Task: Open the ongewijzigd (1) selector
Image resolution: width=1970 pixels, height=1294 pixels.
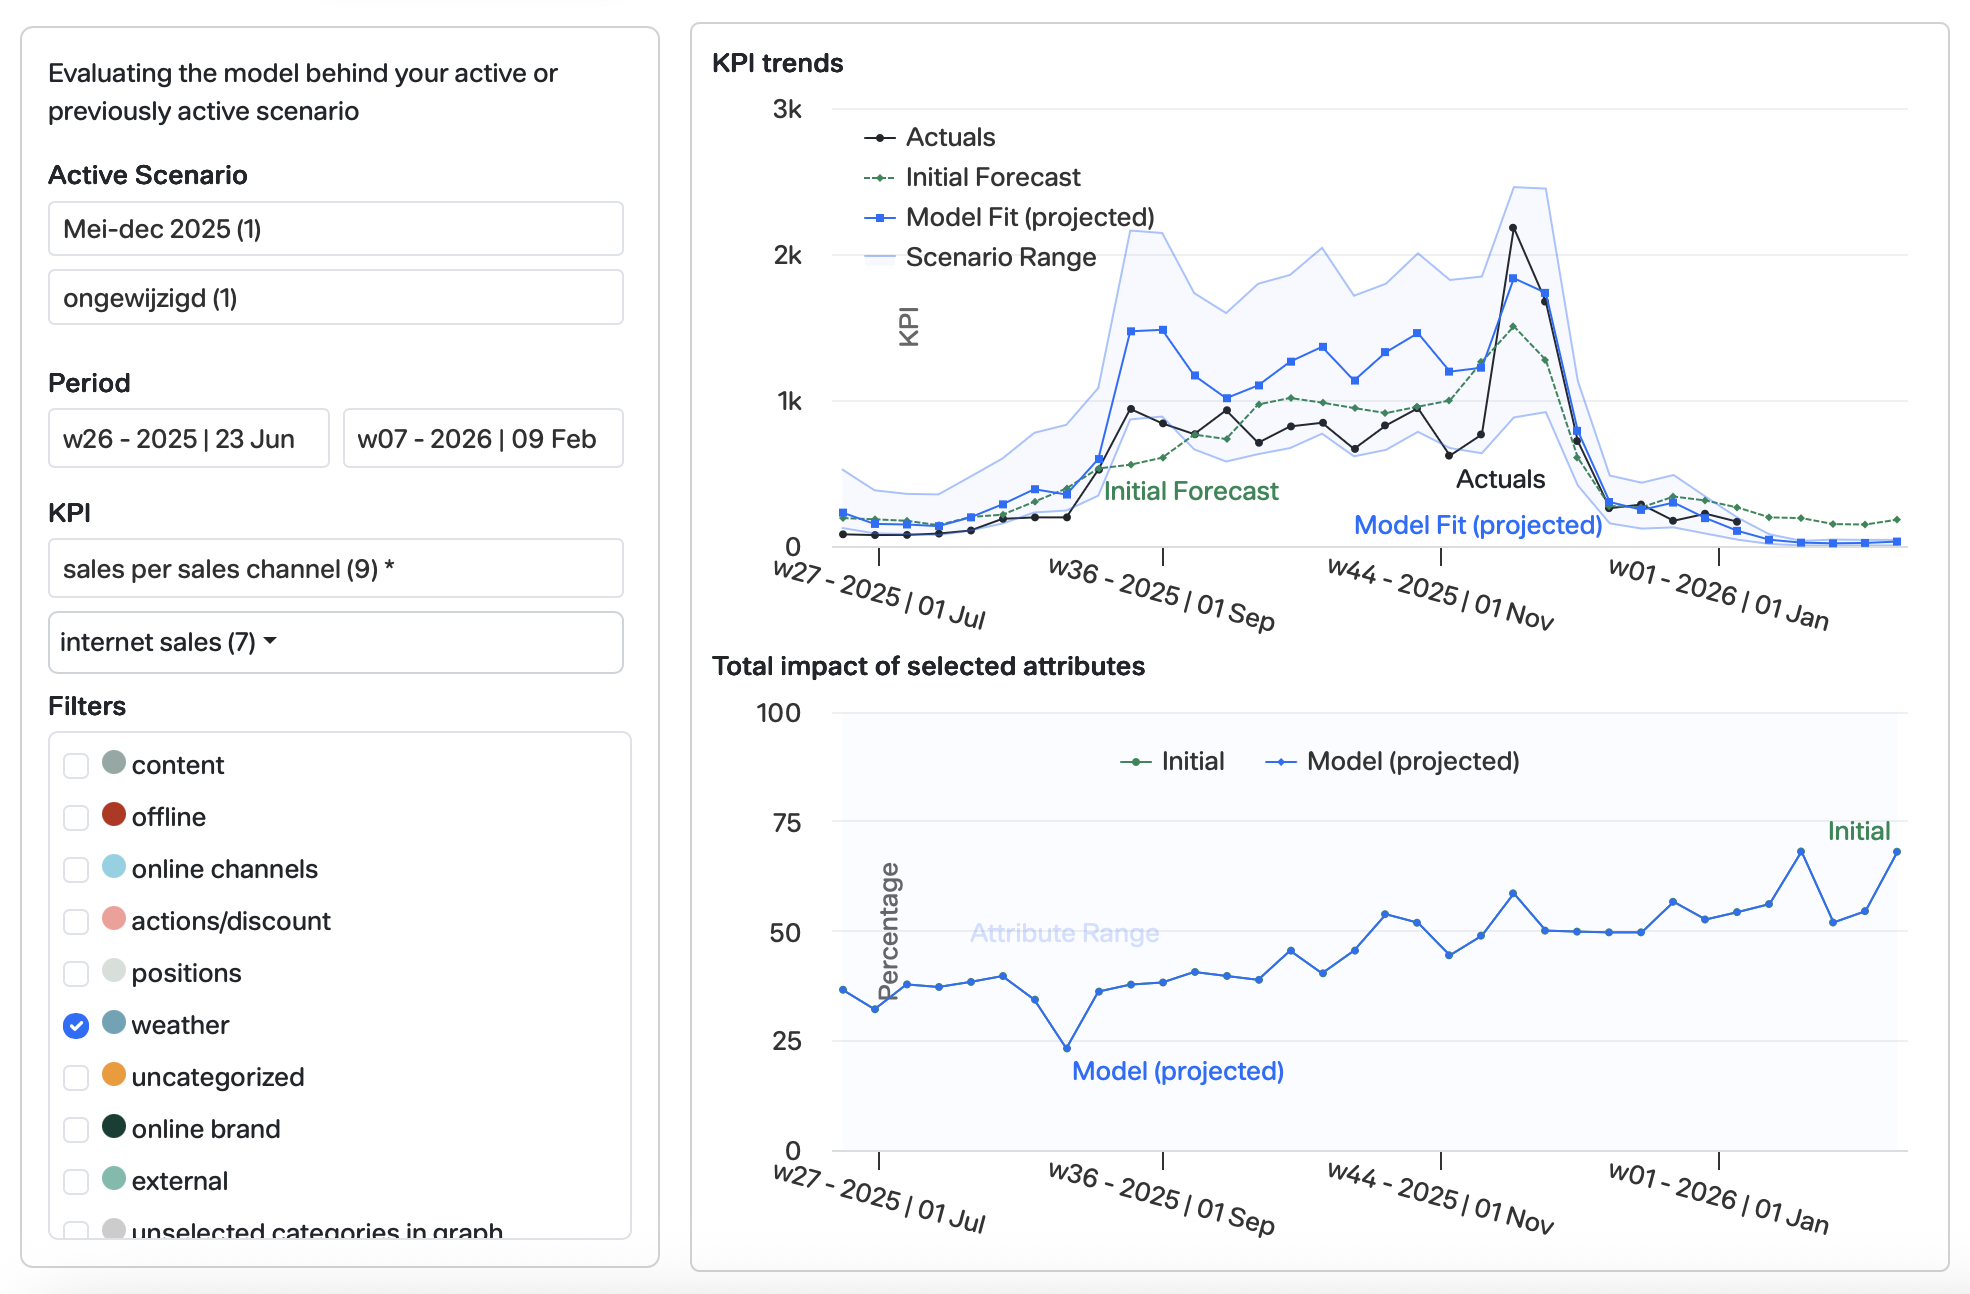Action: 335,298
